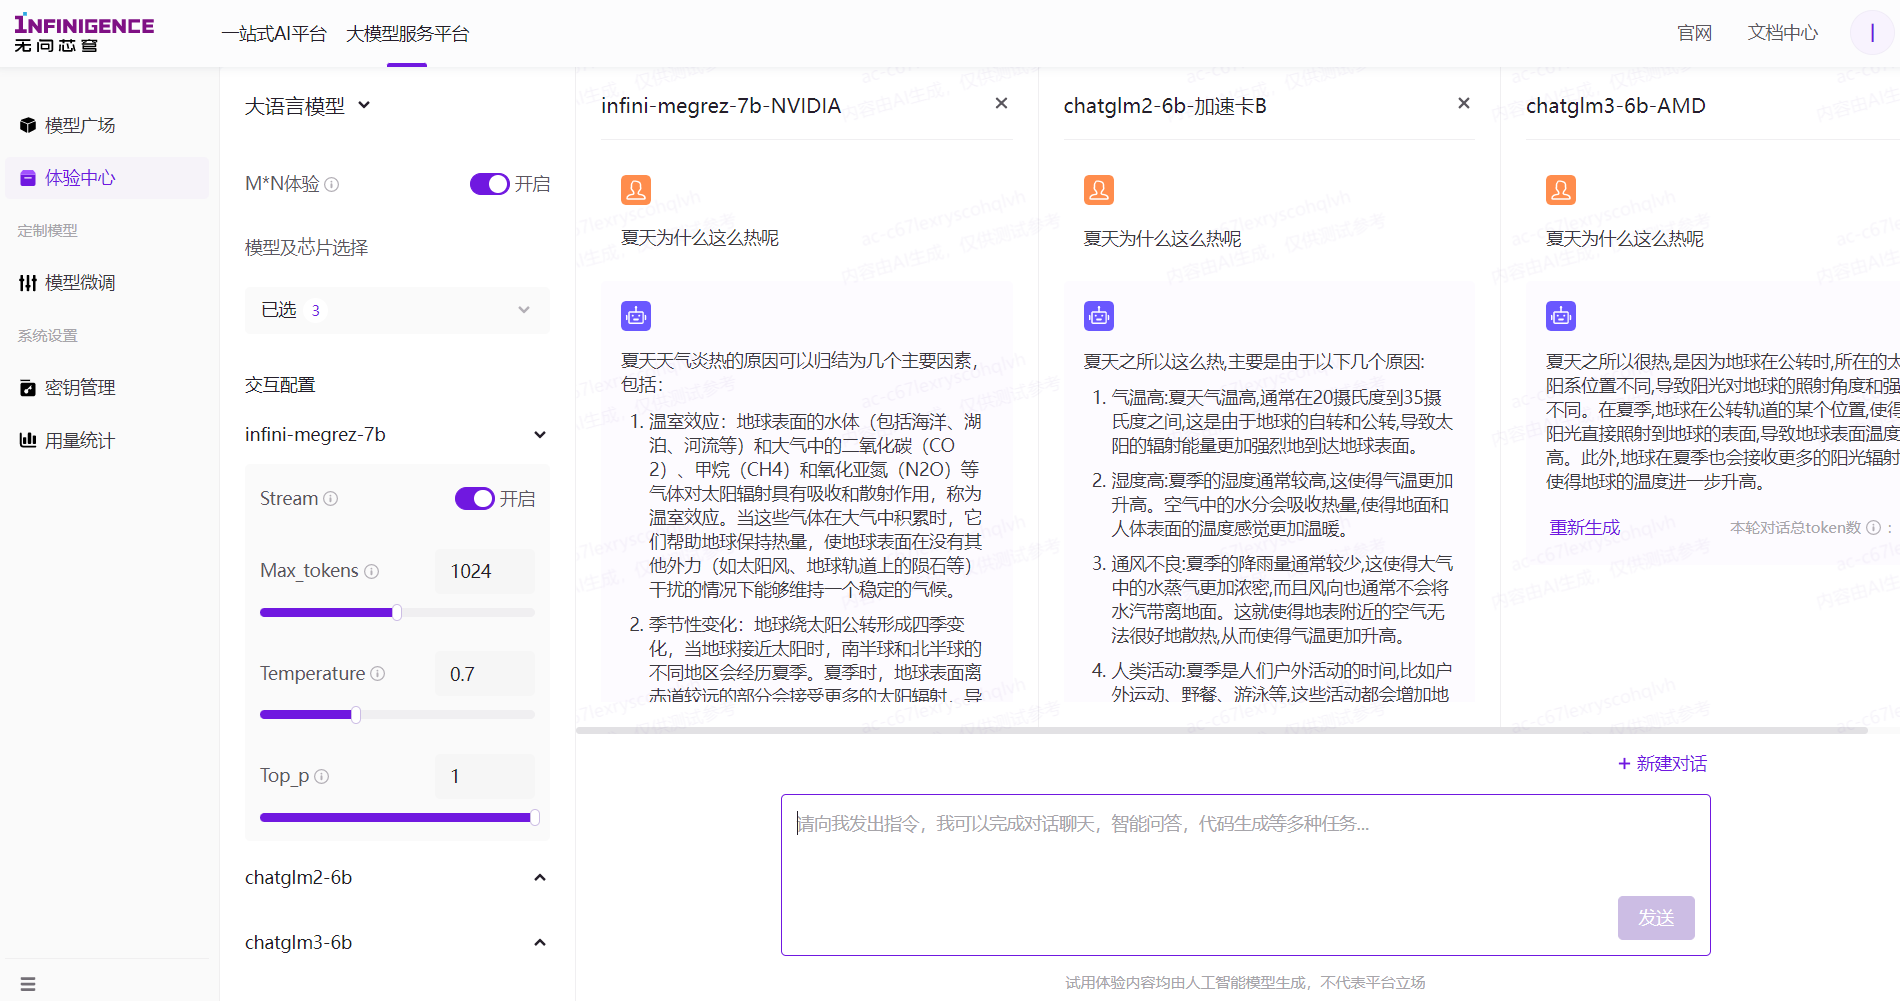
Task: Open 模型微调 in sidebar
Action: click(107, 283)
